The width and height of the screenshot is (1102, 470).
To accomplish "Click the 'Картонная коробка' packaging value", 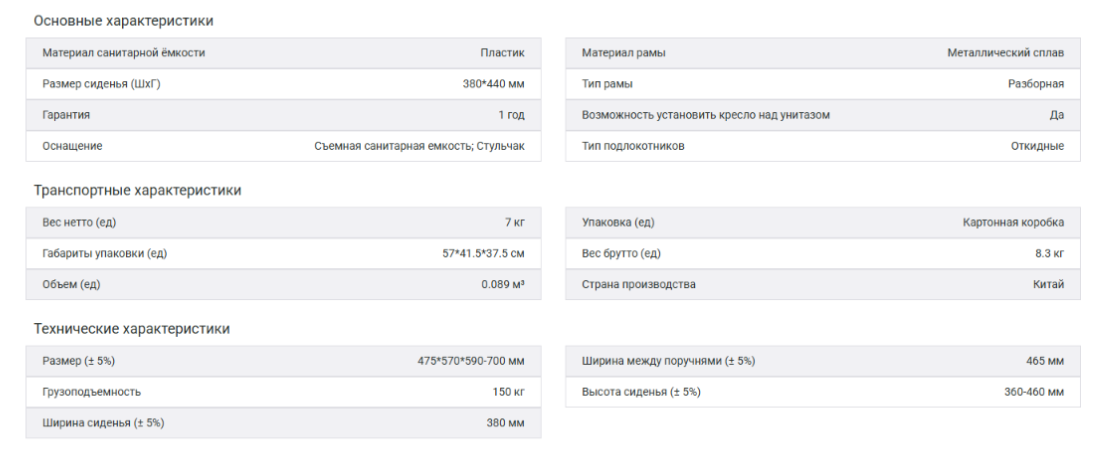I will click(x=1012, y=222).
